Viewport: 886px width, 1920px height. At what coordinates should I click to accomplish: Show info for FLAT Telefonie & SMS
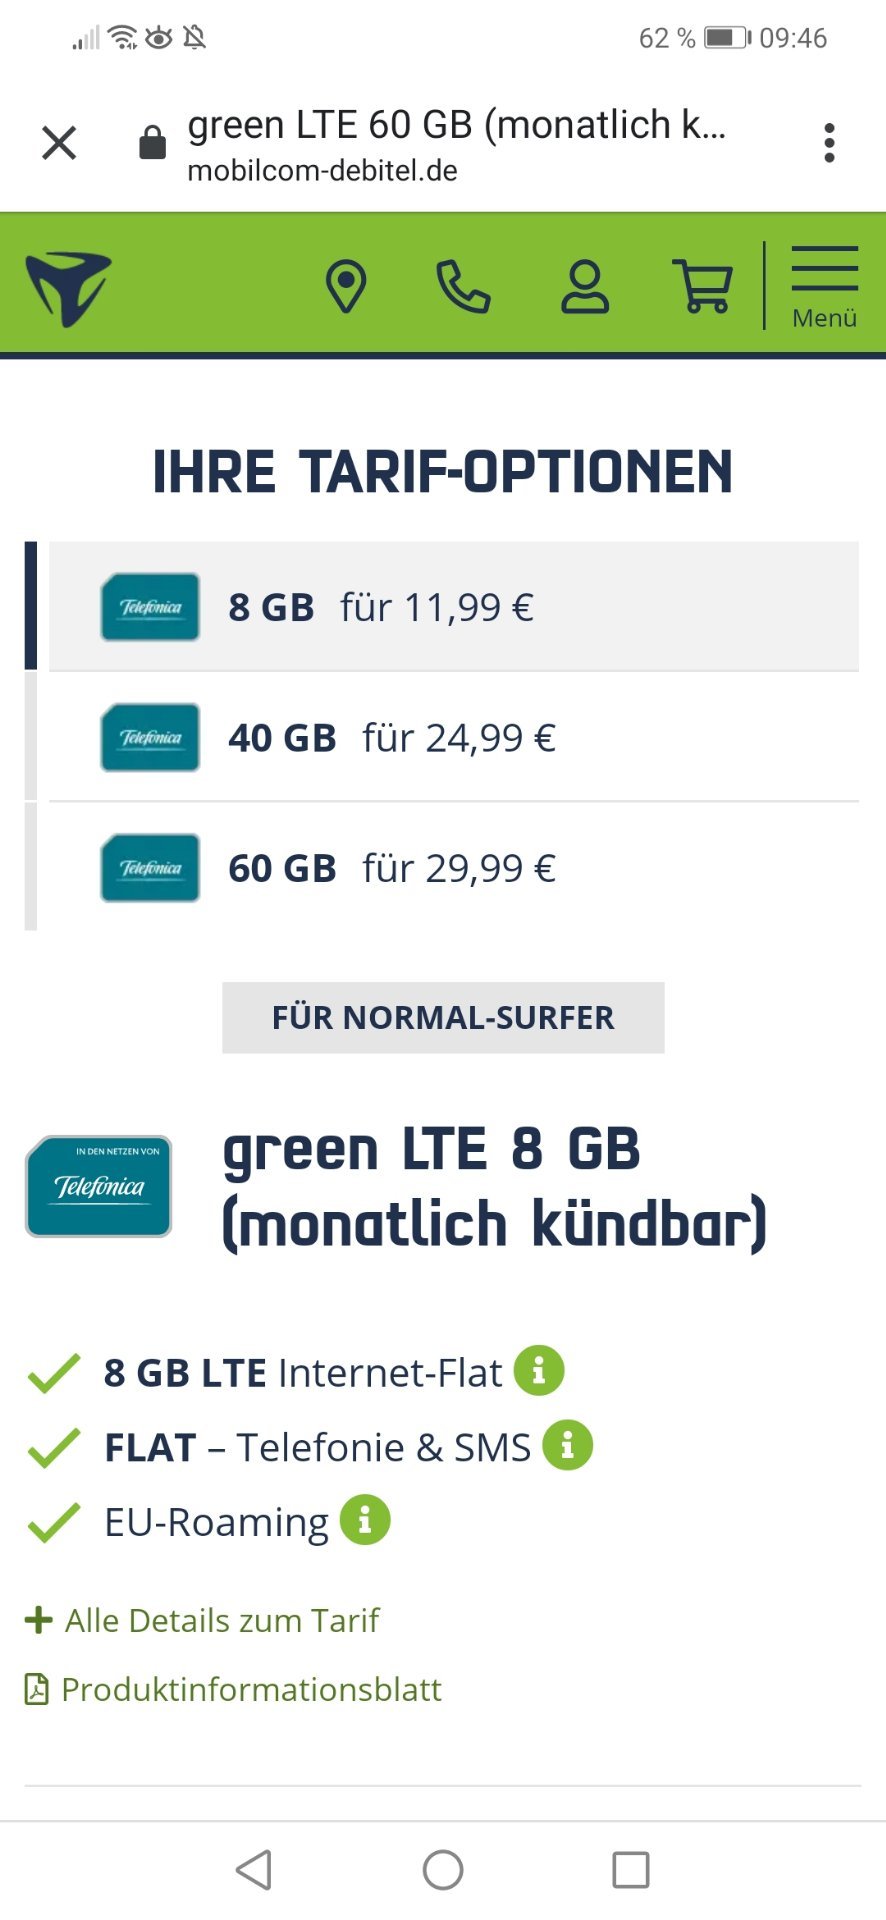click(x=567, y=1445)
